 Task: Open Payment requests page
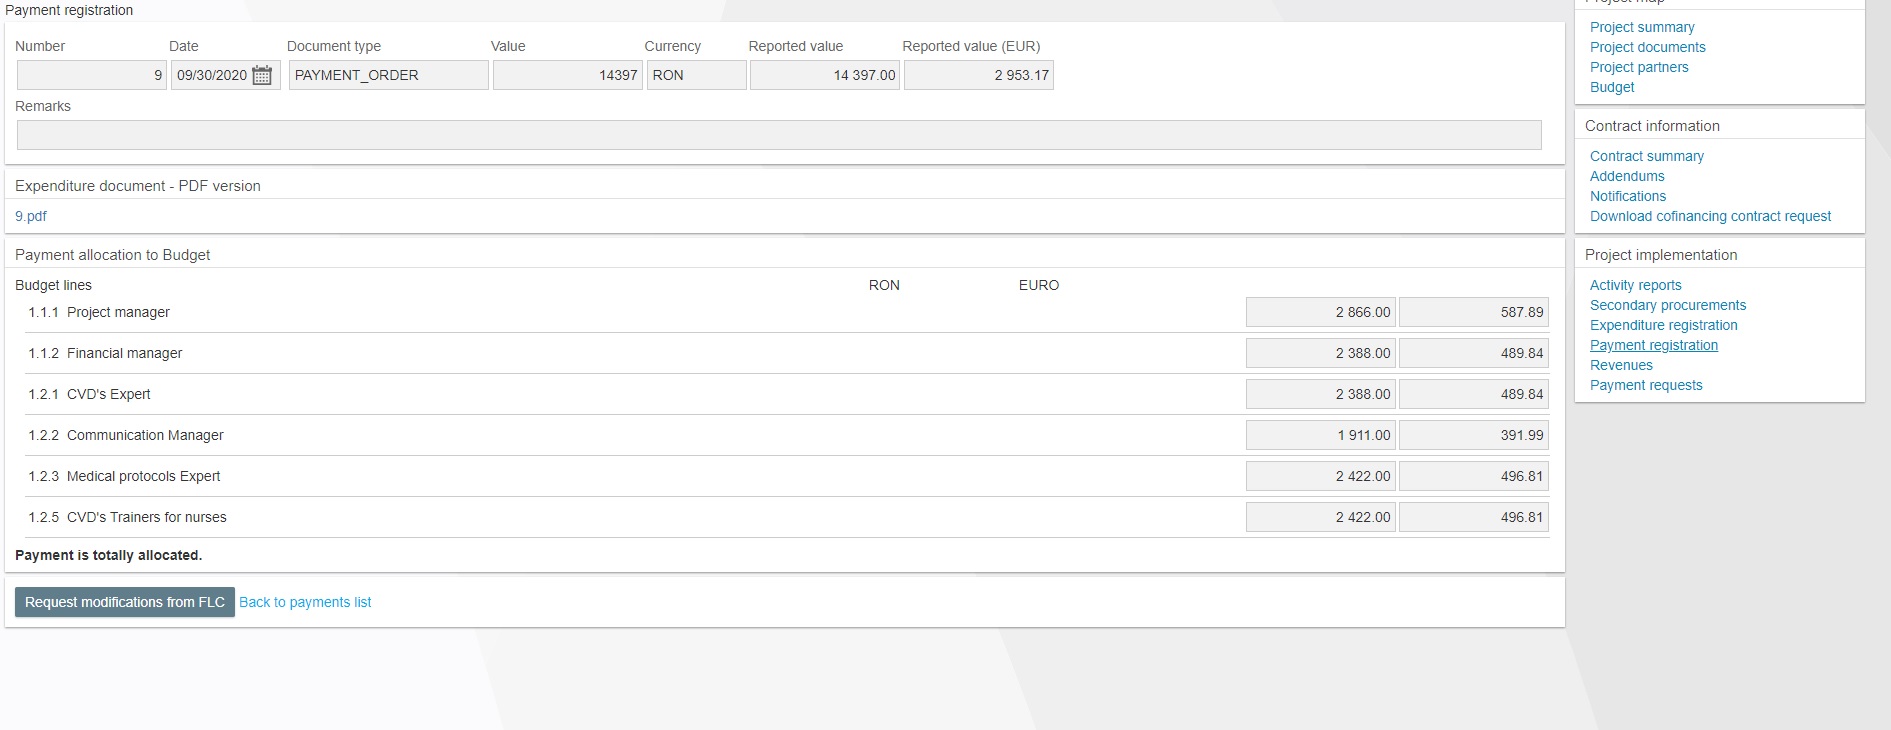[1646, 385]
